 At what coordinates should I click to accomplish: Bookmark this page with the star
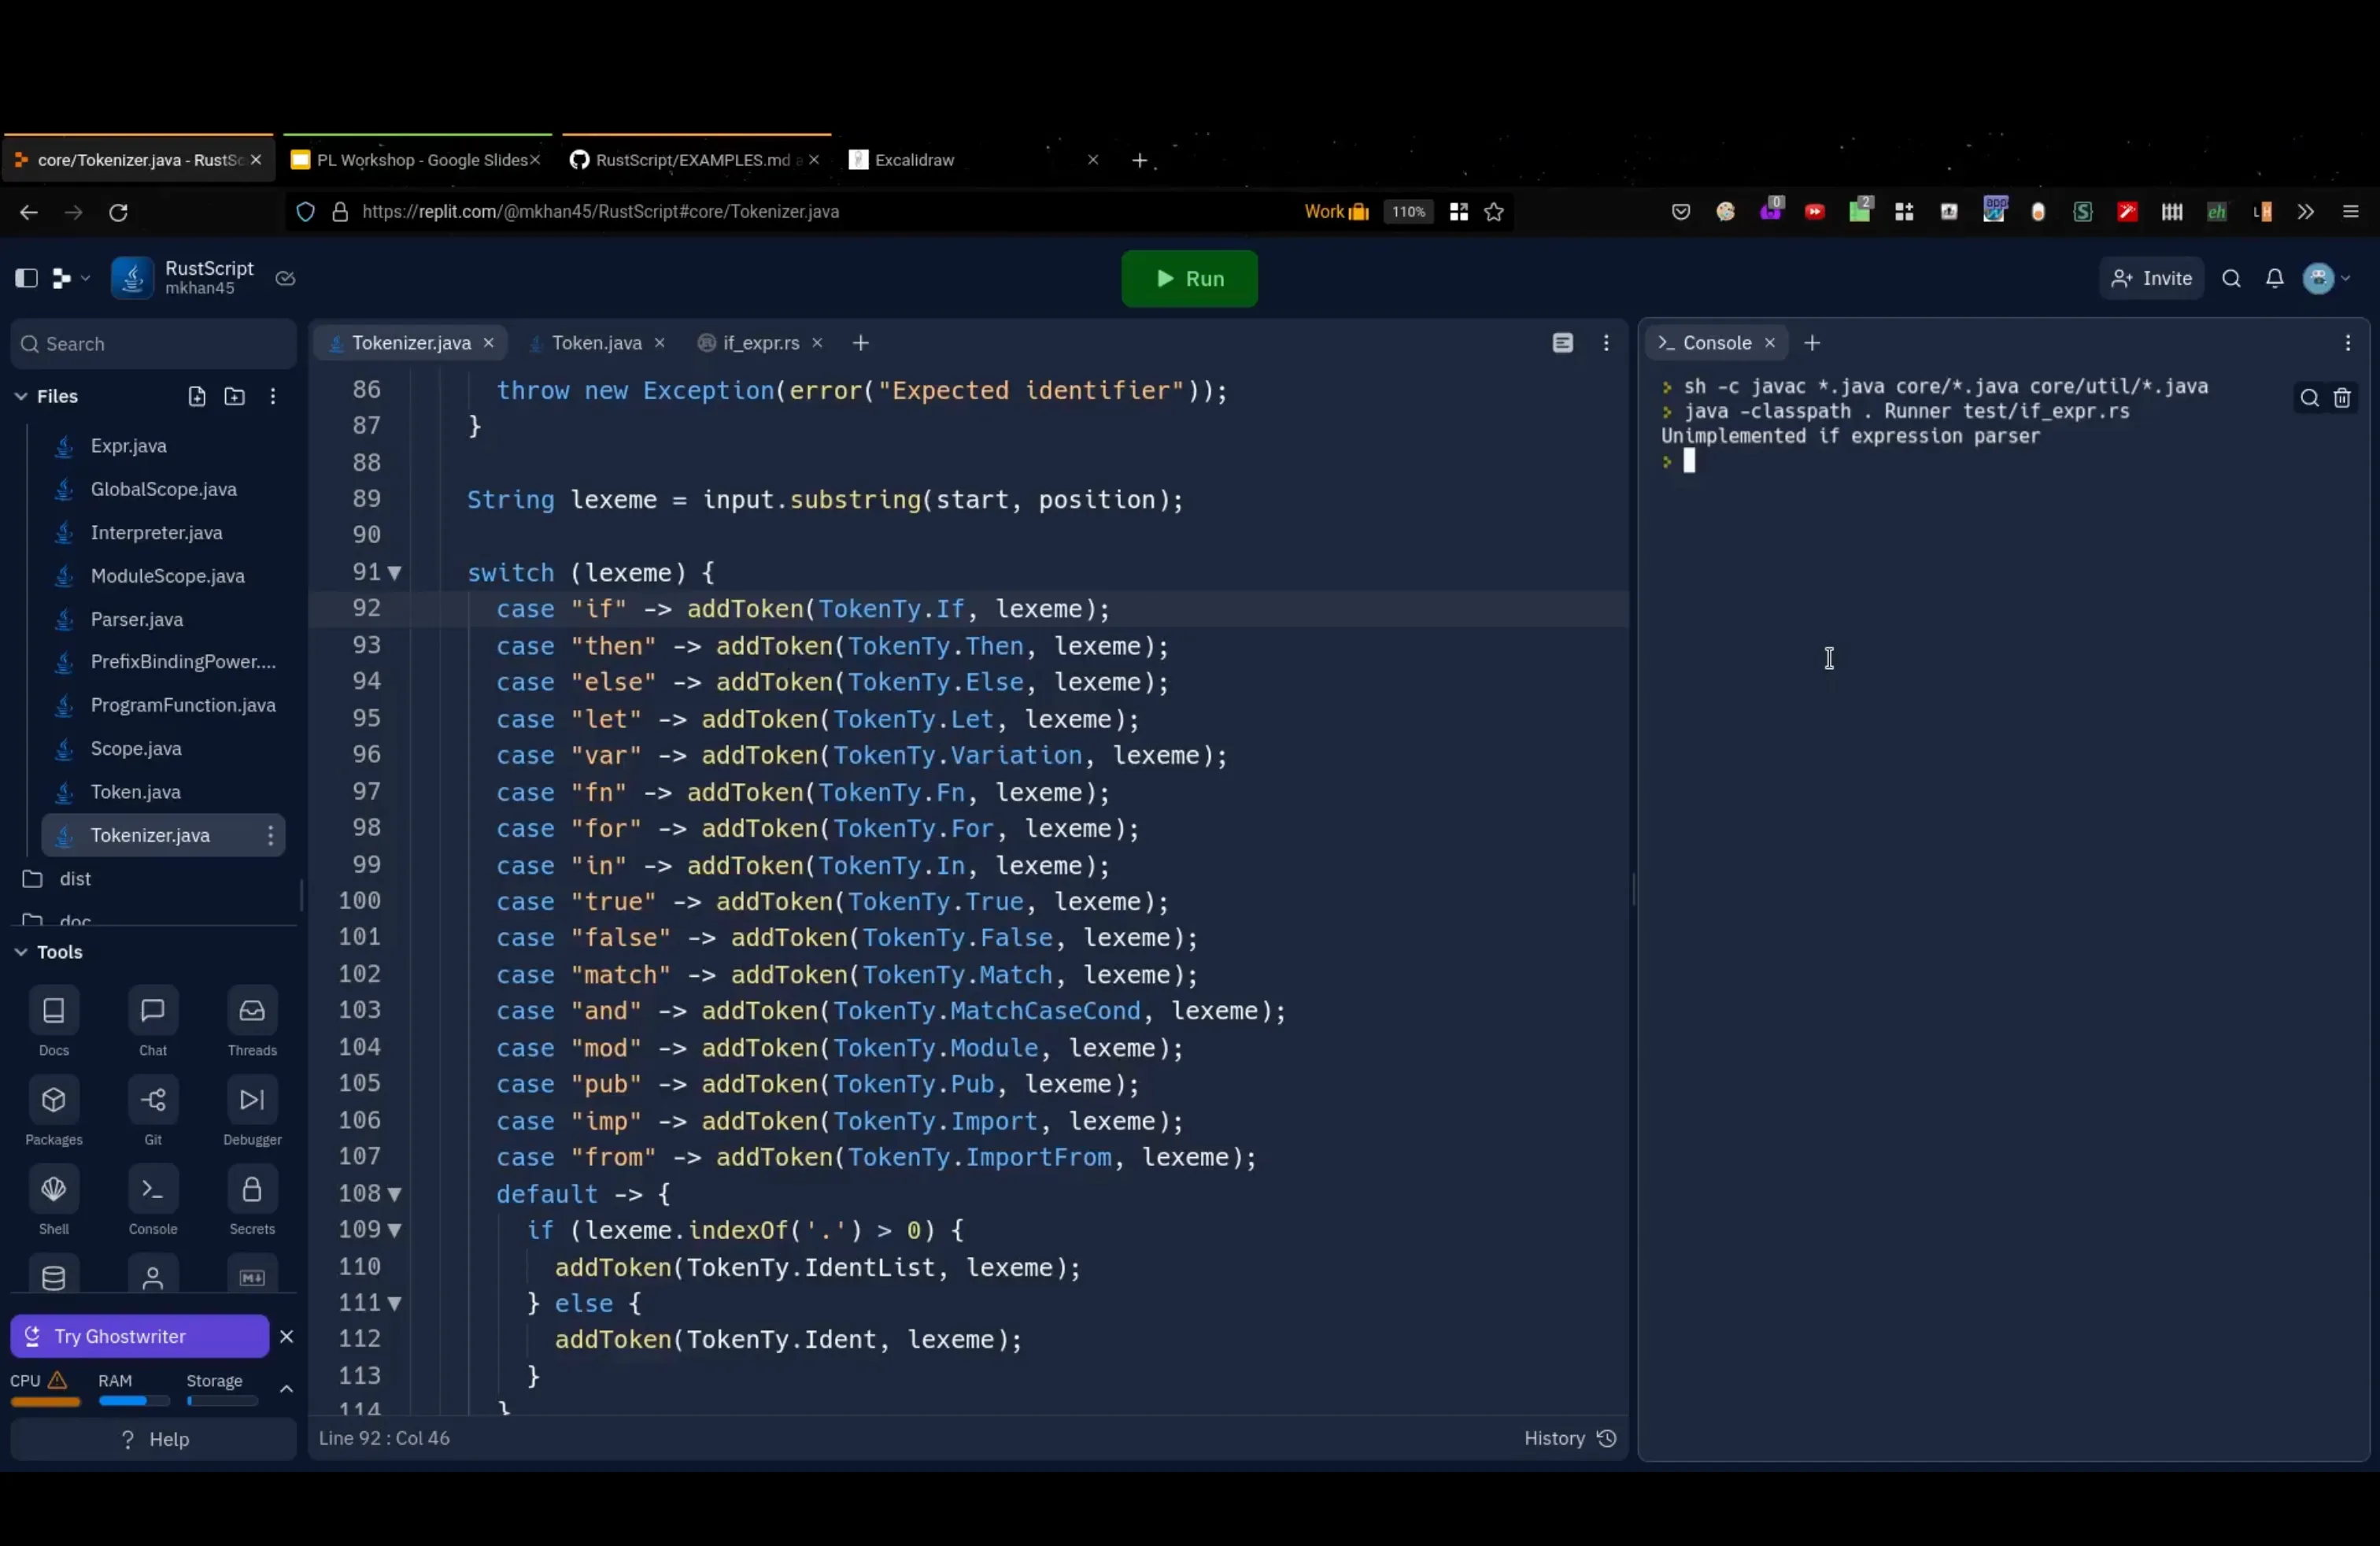pos(1493,212)
